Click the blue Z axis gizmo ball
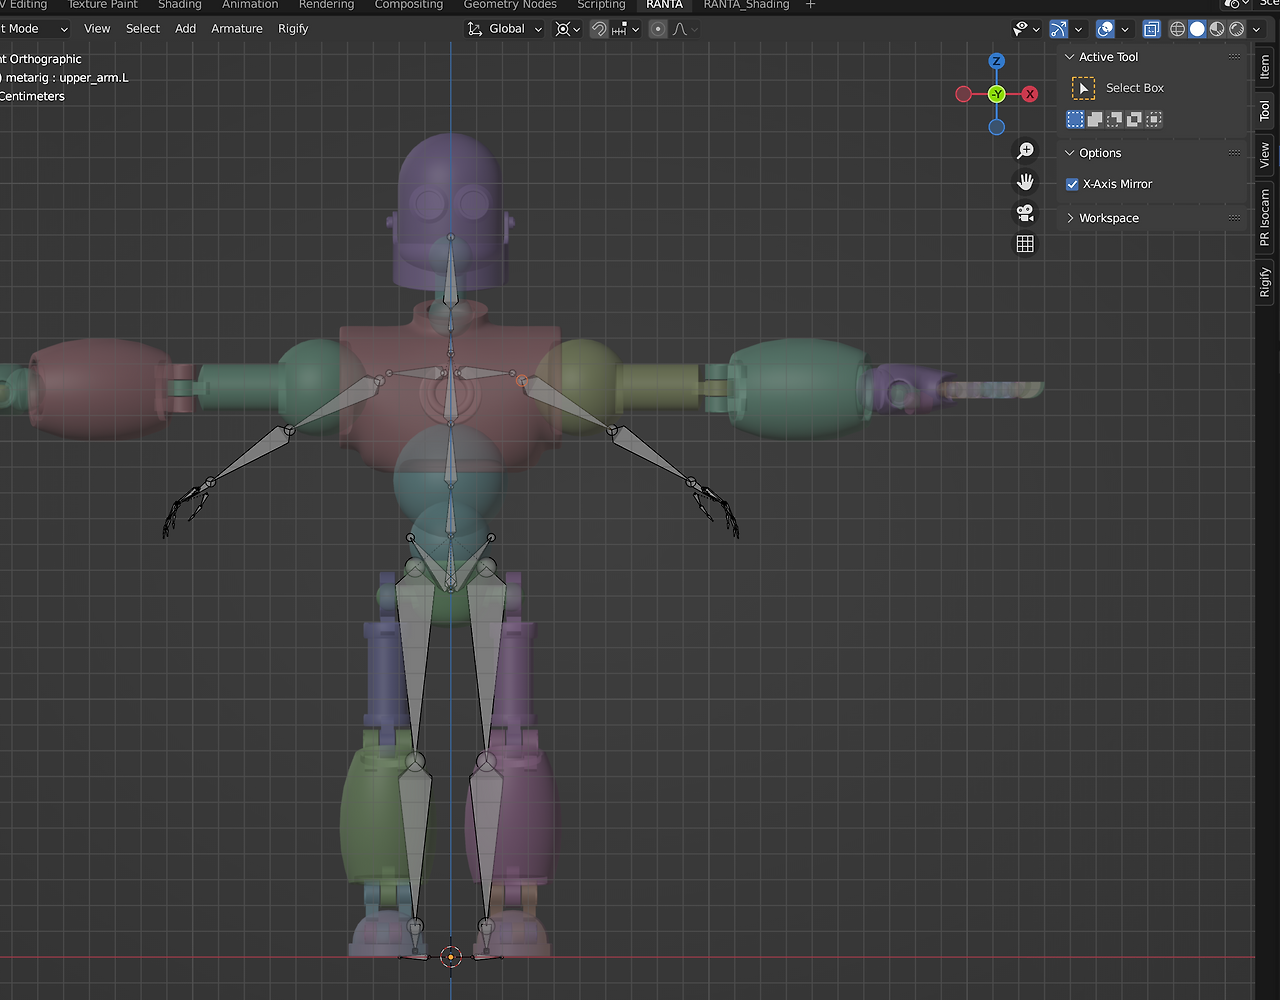Viewport: 1280px width, 1000px height. [997, 61]
